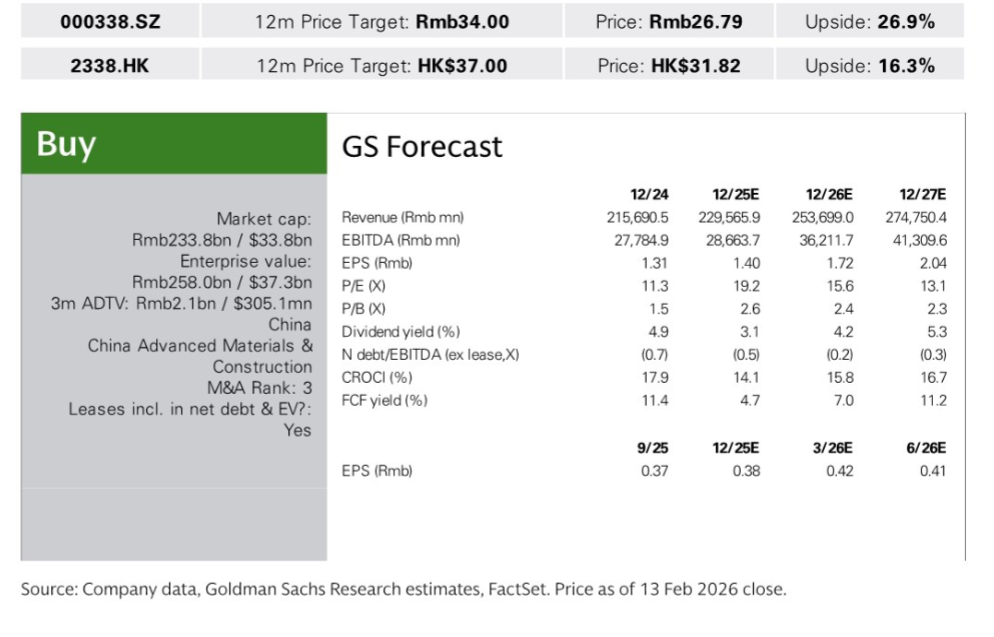This screenshot has height=637, width=994.
Task: Select the Market cap label
Action: (x=264, y=219)
